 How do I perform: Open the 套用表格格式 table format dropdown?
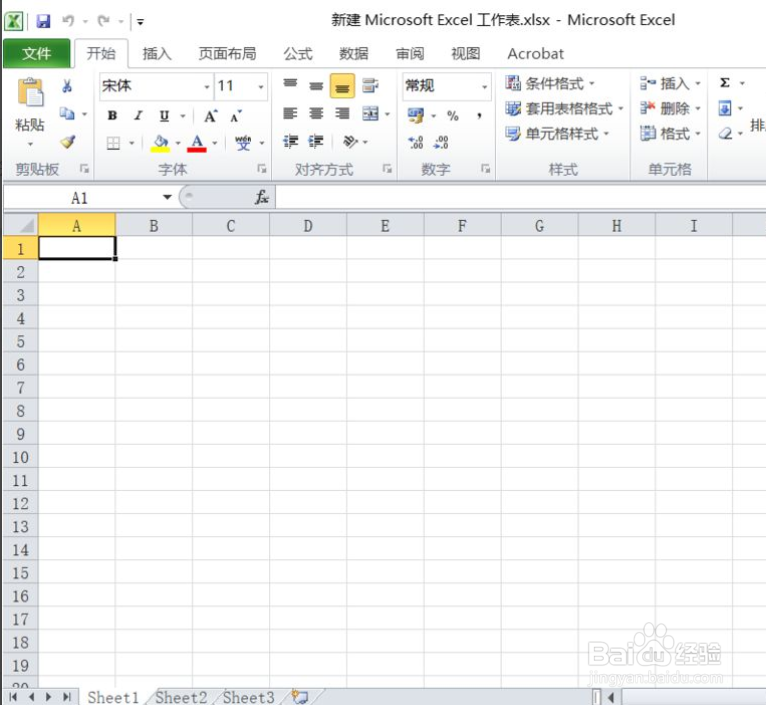pos(565,108)
